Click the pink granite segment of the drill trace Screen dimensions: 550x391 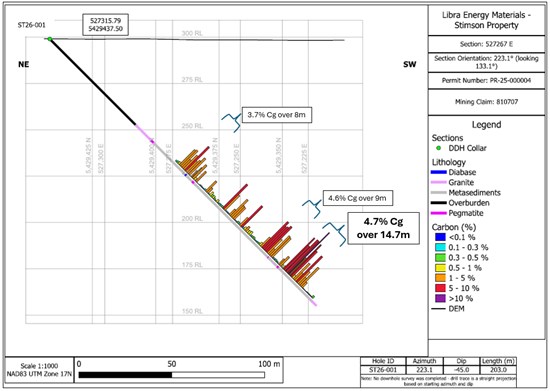(x=144, y=133)
